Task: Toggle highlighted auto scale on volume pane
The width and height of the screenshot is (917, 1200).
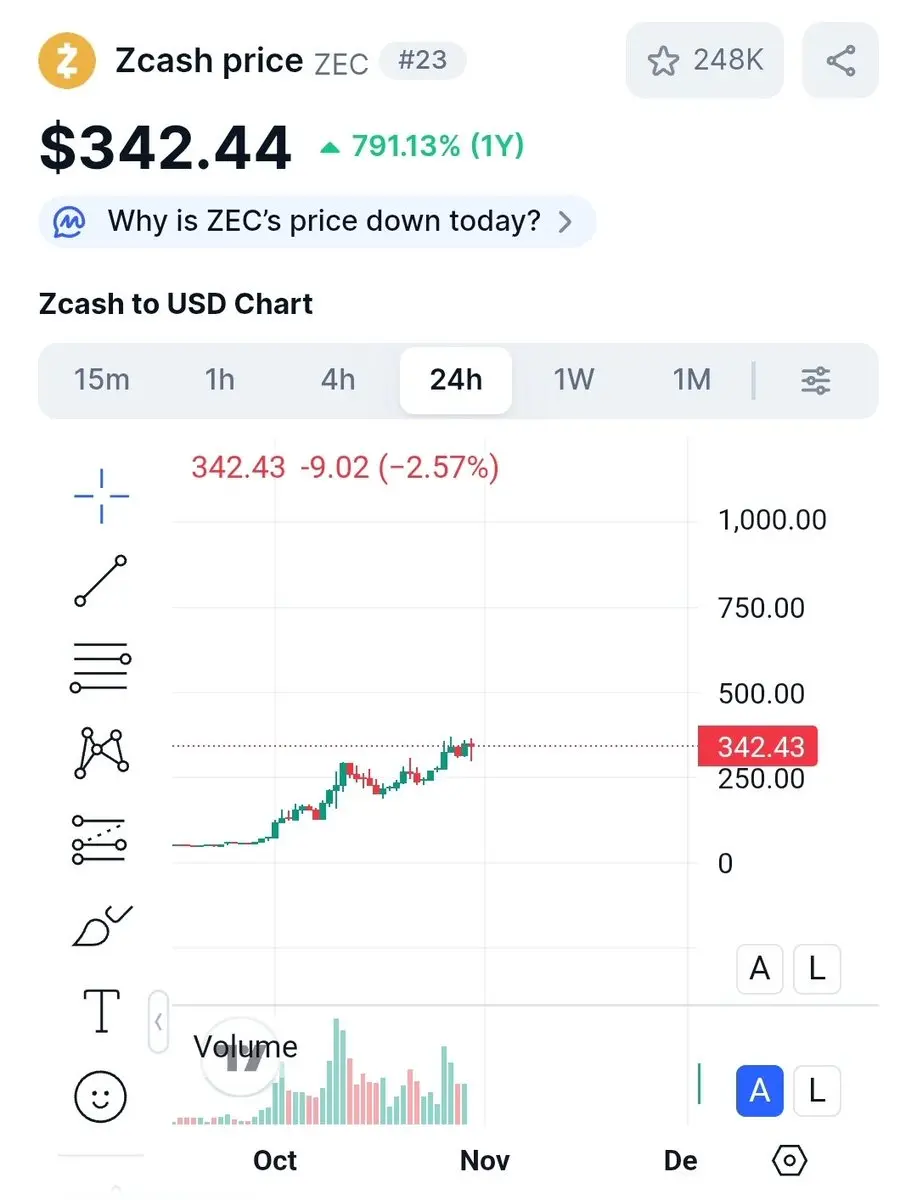Action: pyautogui.click(x=760, y=1089)
